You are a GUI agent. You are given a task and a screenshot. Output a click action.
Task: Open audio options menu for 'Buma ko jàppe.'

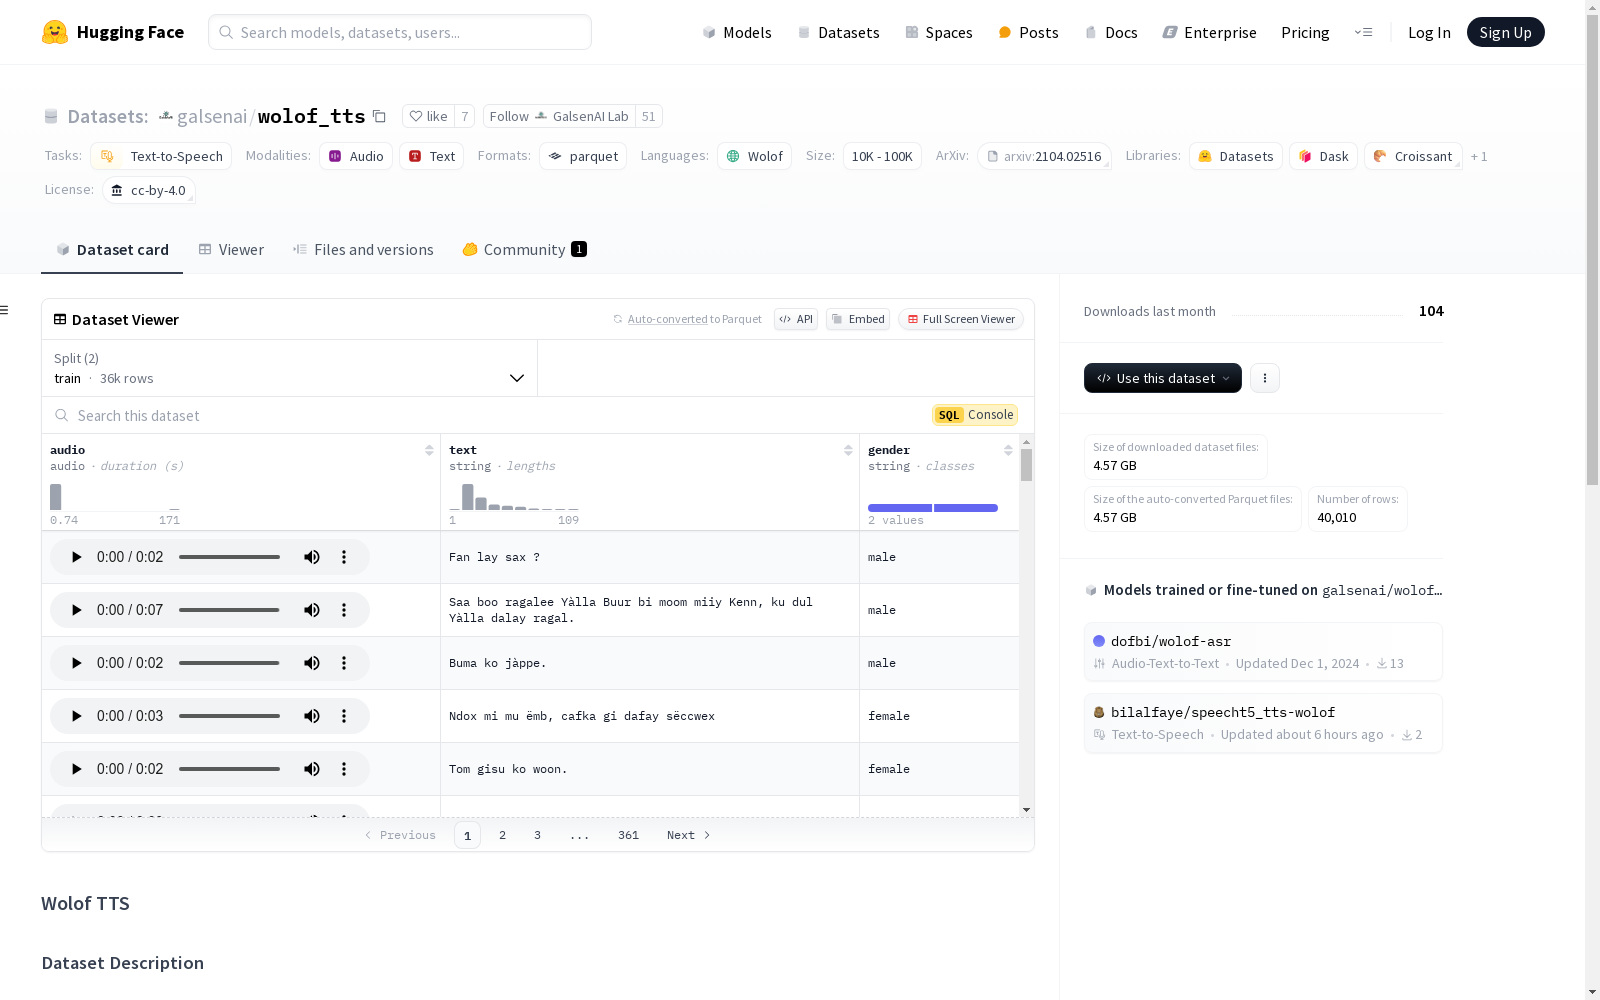point(344,663)
